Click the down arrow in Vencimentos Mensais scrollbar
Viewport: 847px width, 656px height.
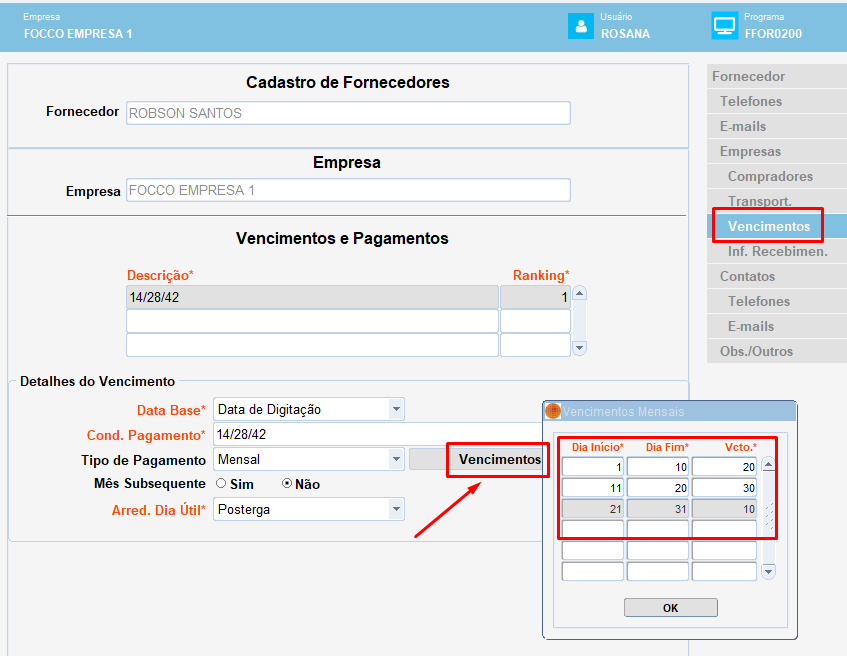tap(769, 571)
